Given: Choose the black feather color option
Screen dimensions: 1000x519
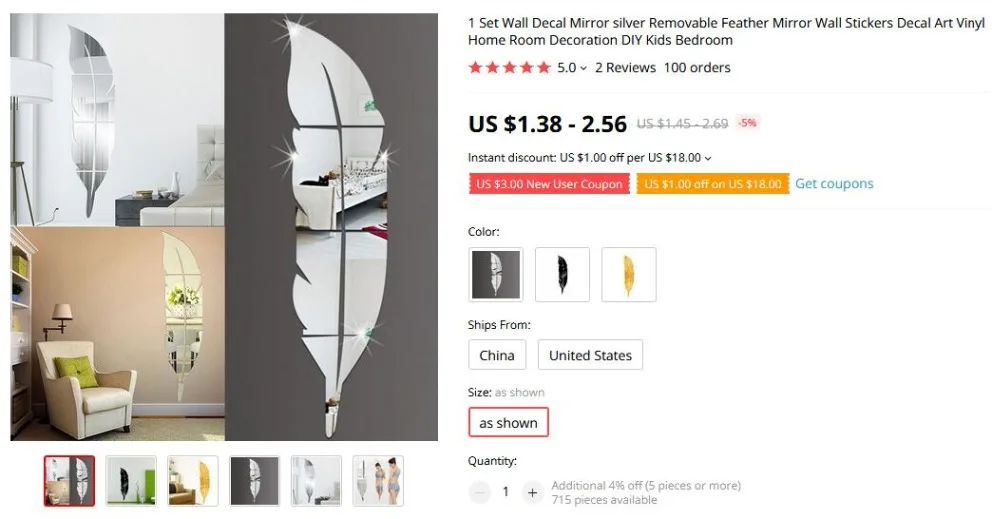Looking at the screenshot, I should 562,274.
